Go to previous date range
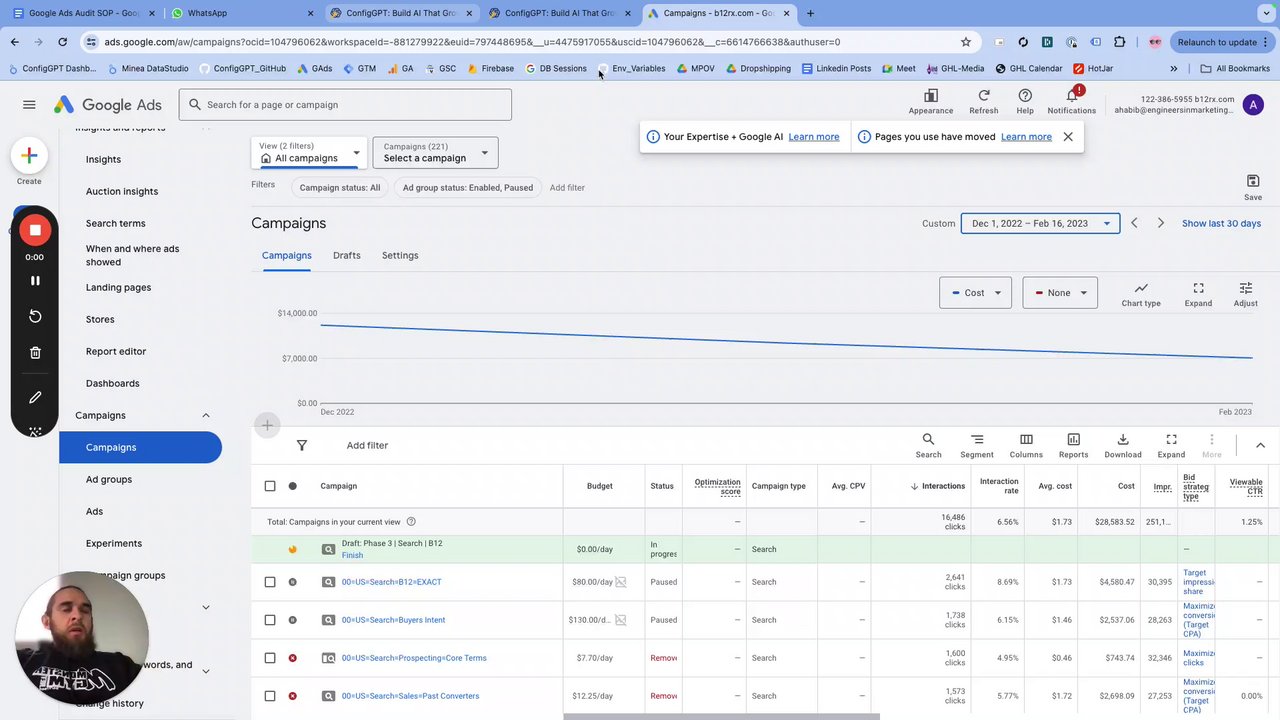This screenshot has height=720, width=1280. point(1134,223)
